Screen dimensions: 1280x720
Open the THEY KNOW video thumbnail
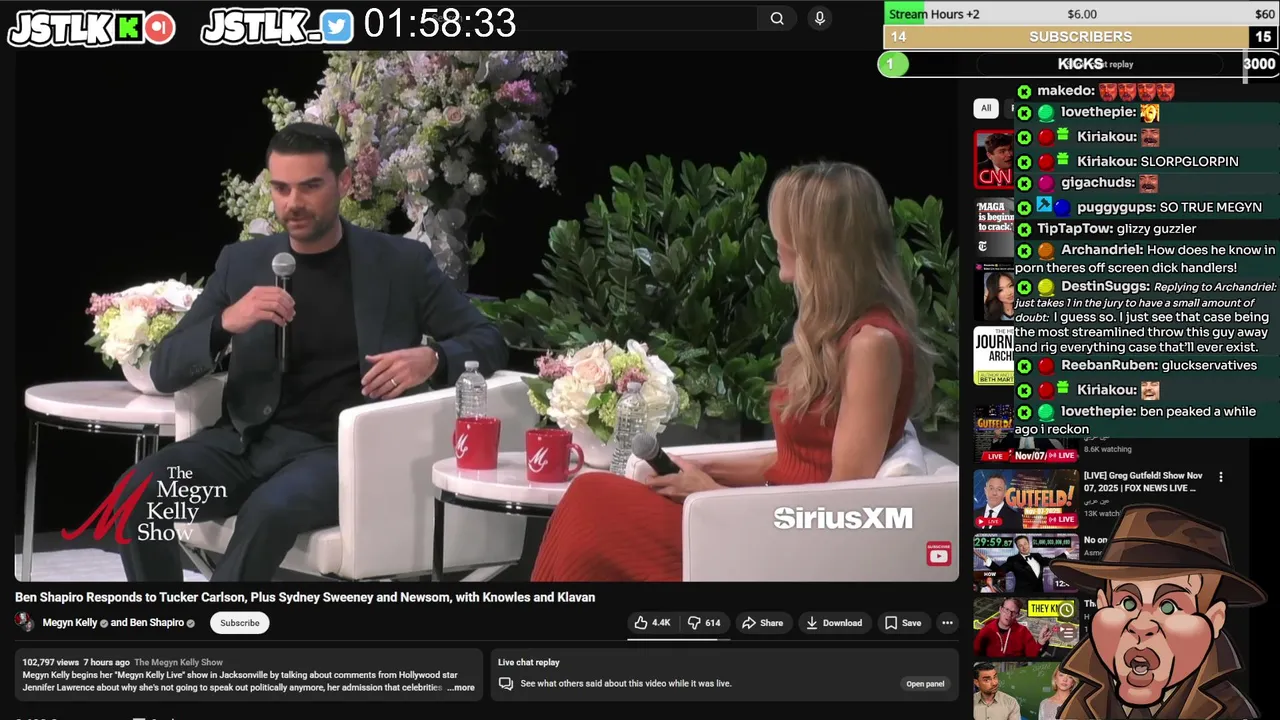1026,626
